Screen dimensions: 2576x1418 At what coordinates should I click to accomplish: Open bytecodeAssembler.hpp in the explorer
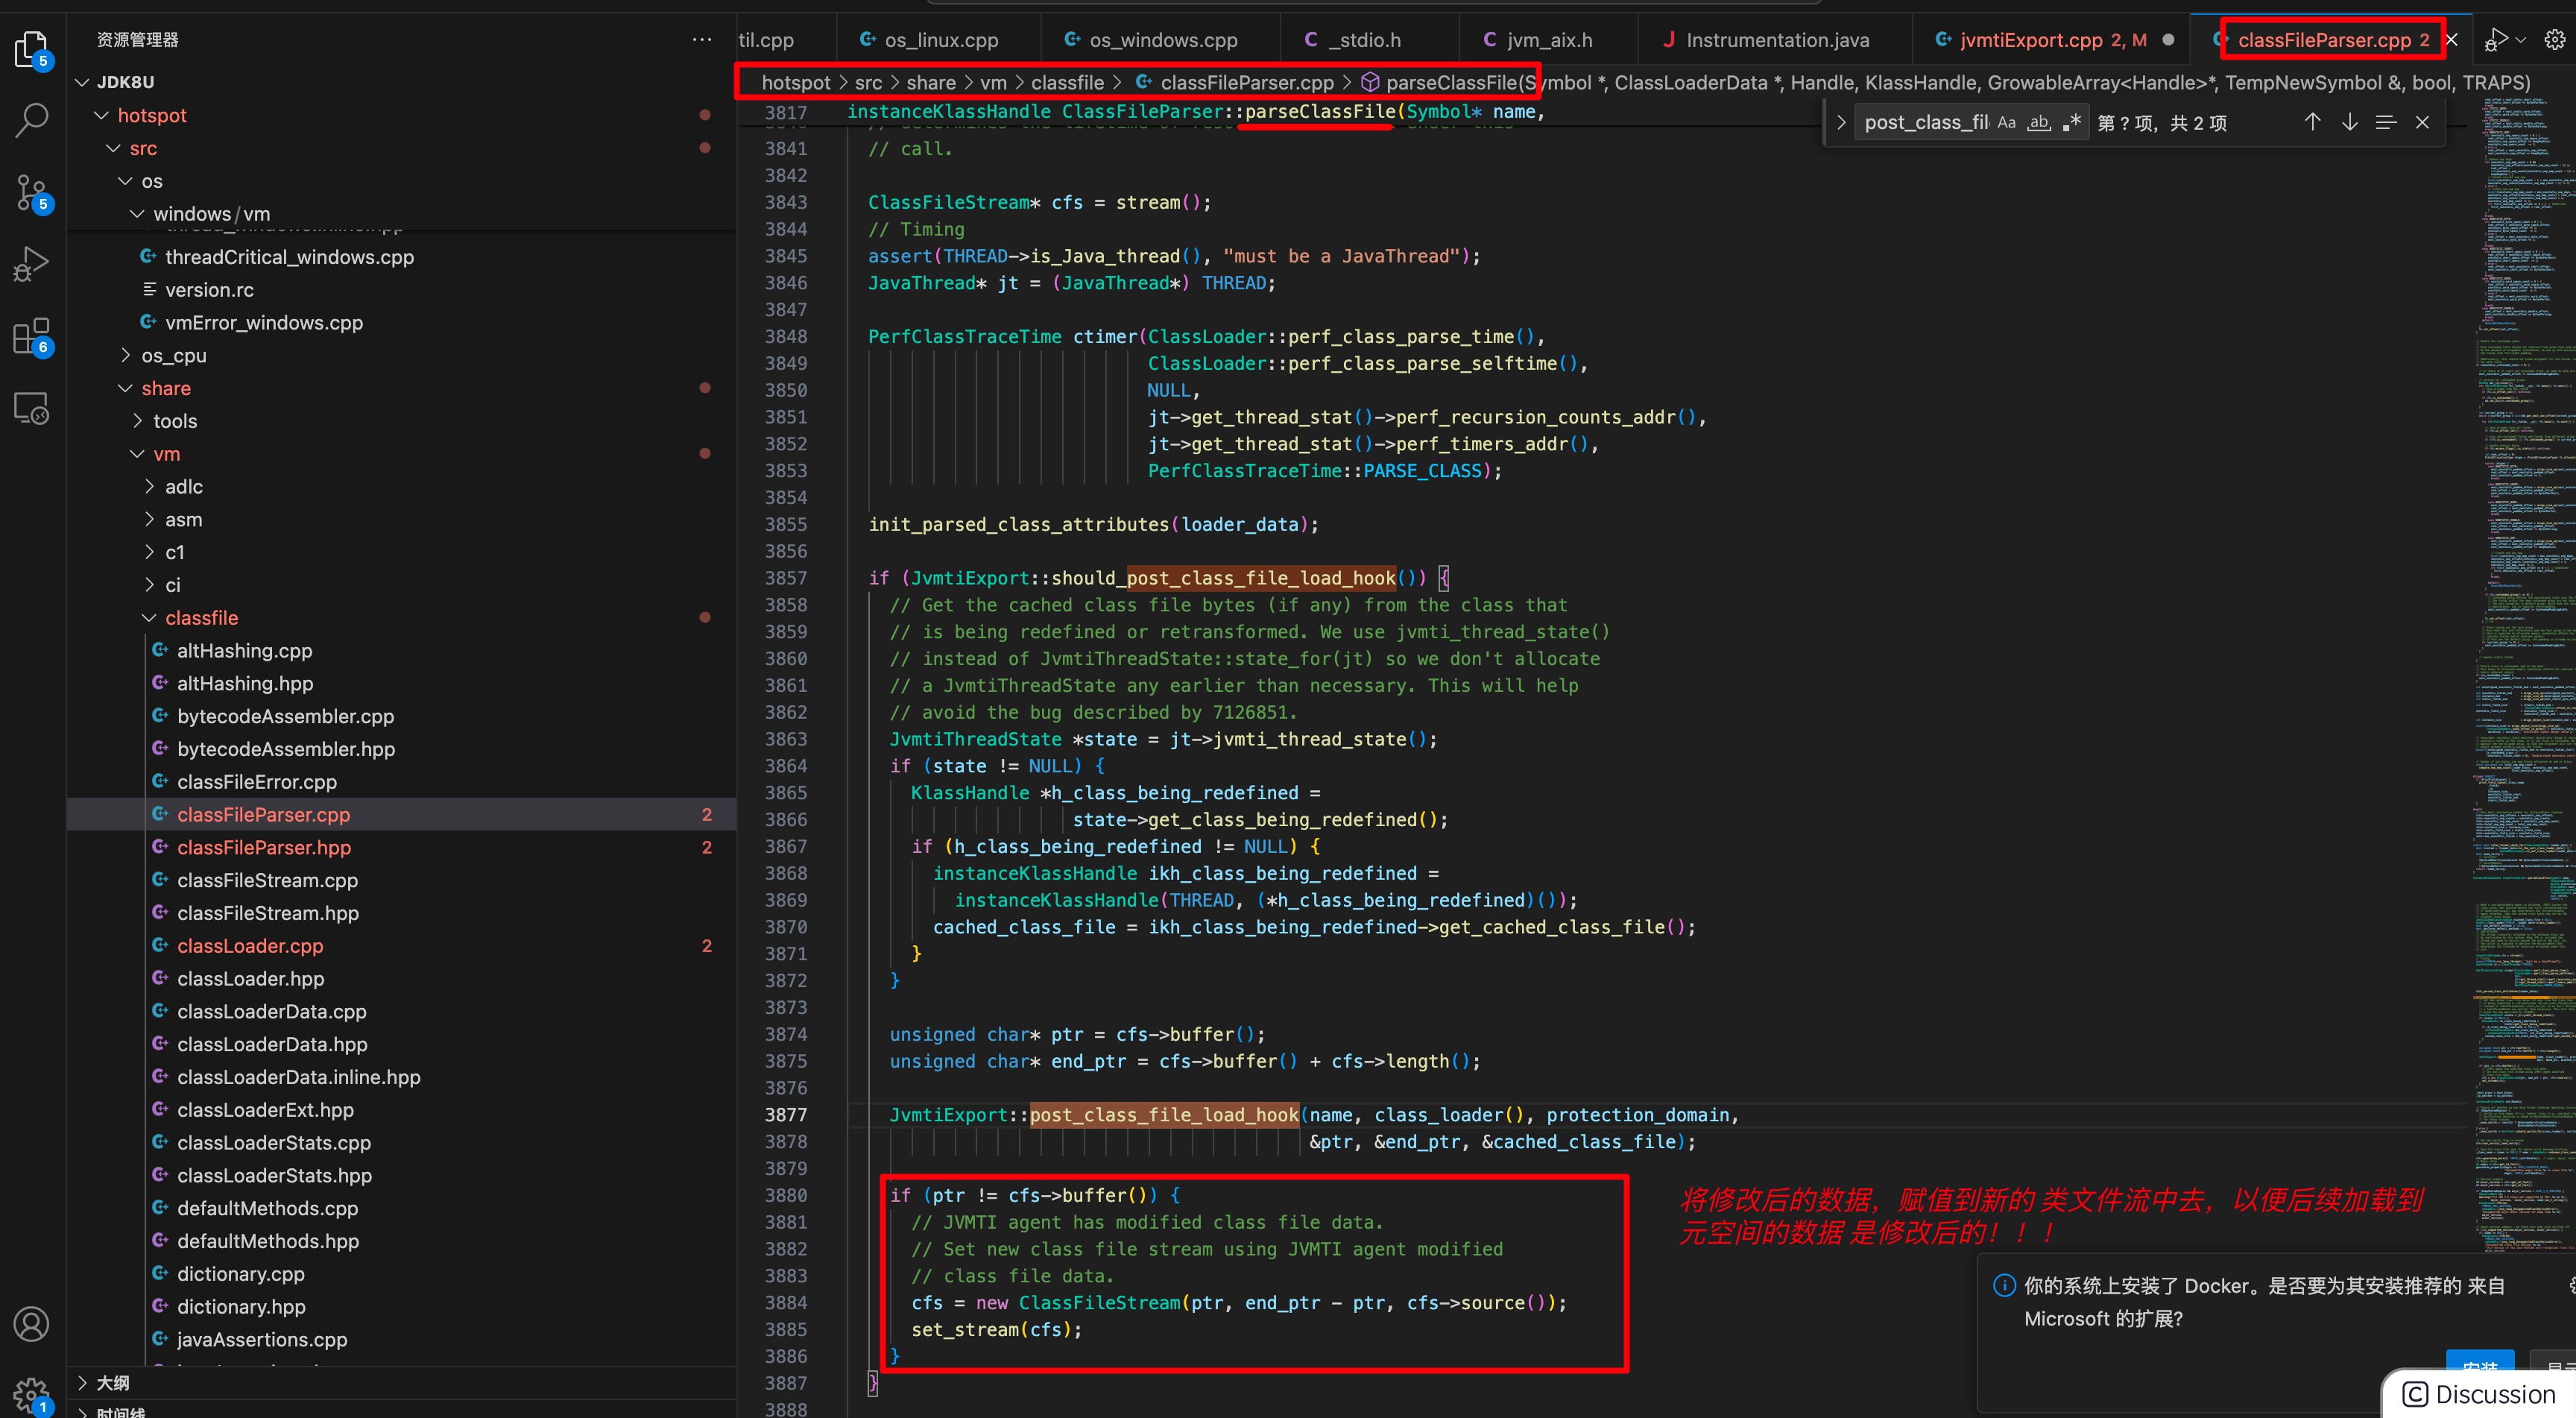[x=402, y=749]
